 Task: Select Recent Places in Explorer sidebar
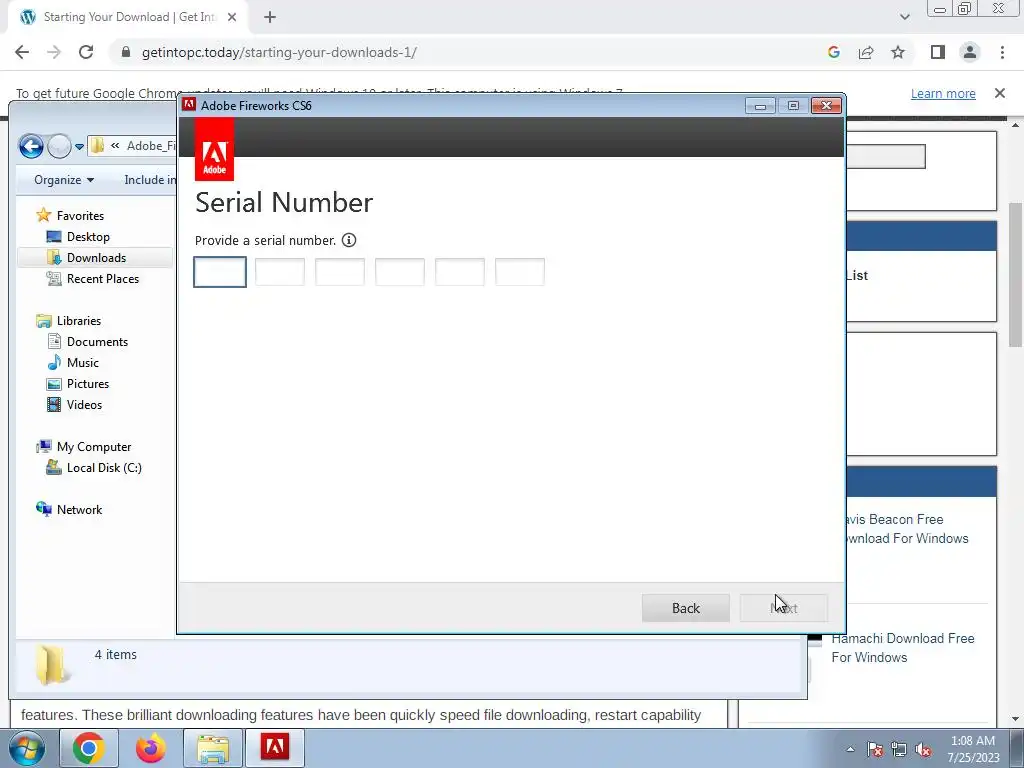102,279
